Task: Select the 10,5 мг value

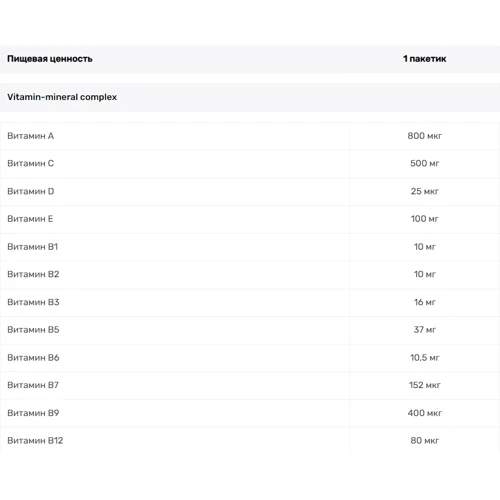Action: click(424, 358)
